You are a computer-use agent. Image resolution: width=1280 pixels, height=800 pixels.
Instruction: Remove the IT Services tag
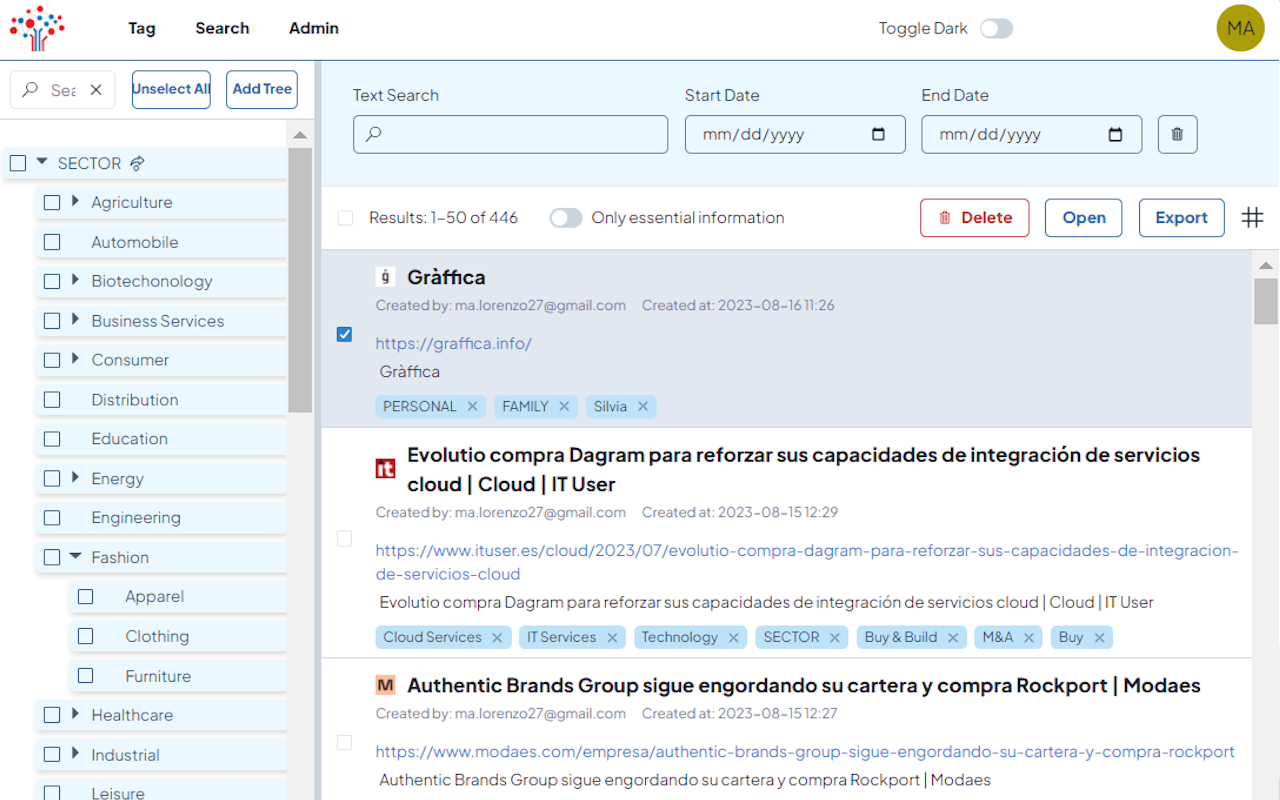click(612, 637)
